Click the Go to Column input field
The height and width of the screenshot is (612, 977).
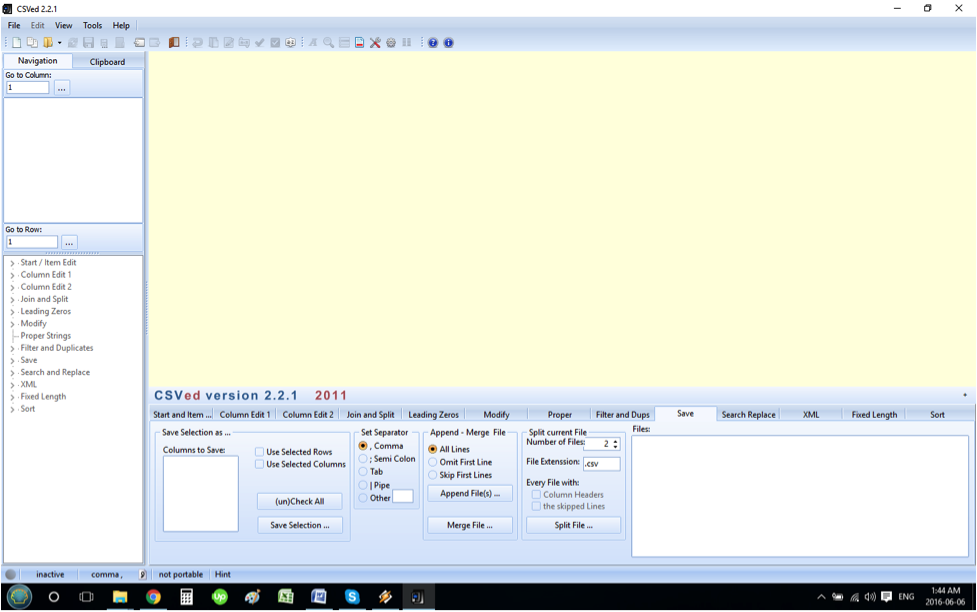pos(27,88)
